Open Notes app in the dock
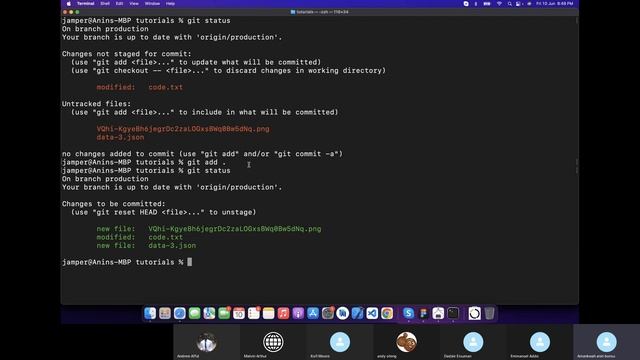This screenshot has width=640, height=360. 268,313
